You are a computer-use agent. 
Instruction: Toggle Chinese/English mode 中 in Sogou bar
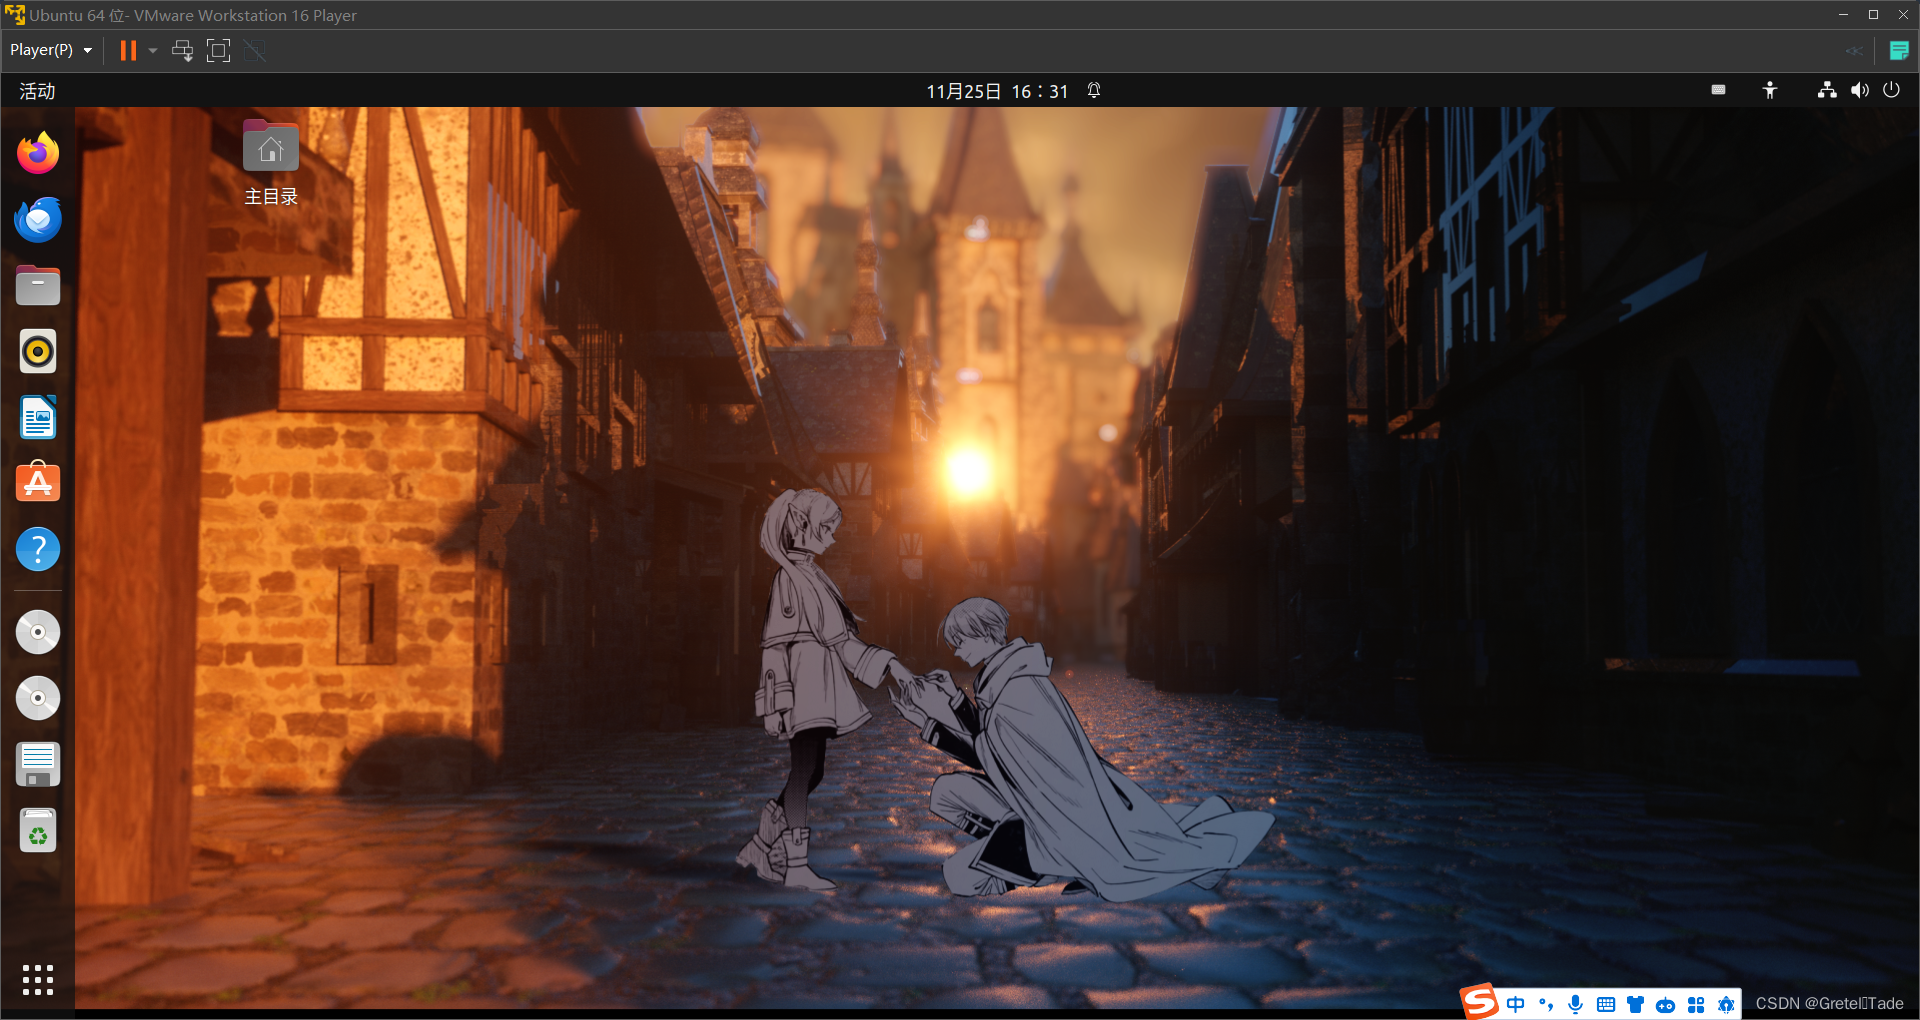point(1516,1005)
